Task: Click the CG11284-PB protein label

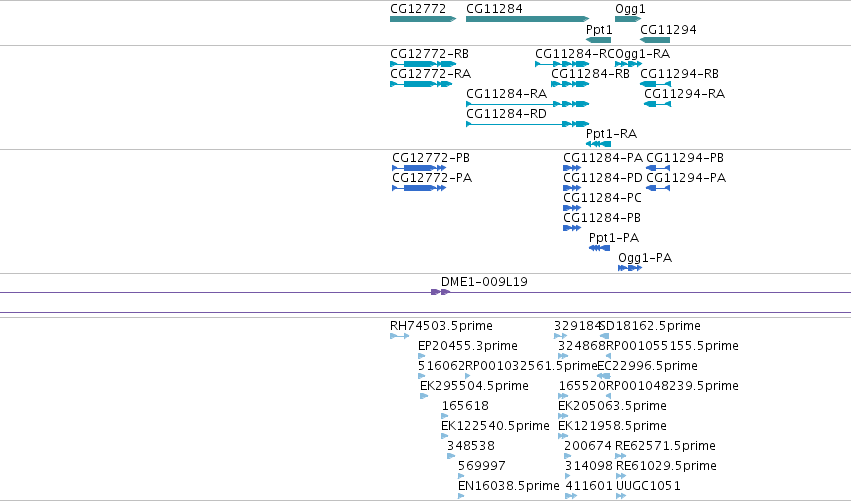Action: (602, 218)
